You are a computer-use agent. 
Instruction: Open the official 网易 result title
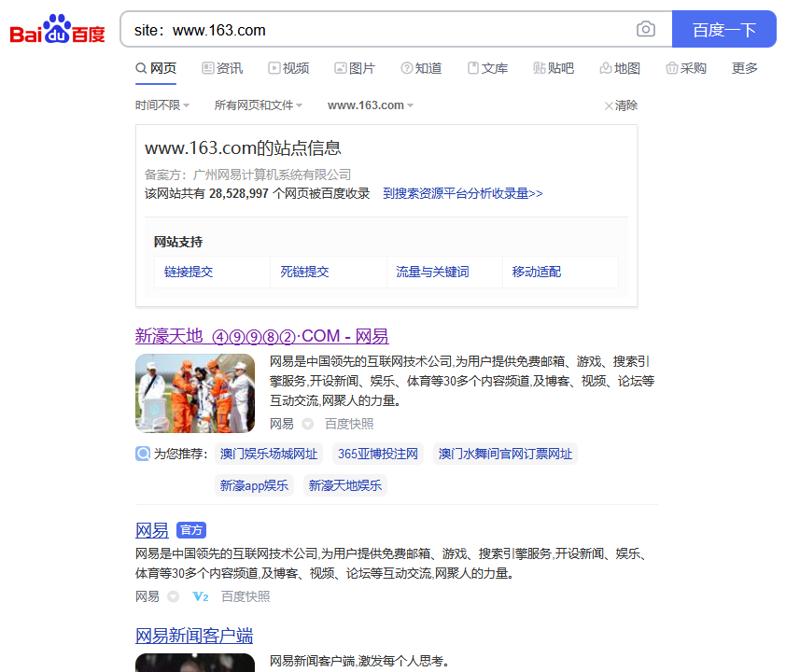pos(152,531)
